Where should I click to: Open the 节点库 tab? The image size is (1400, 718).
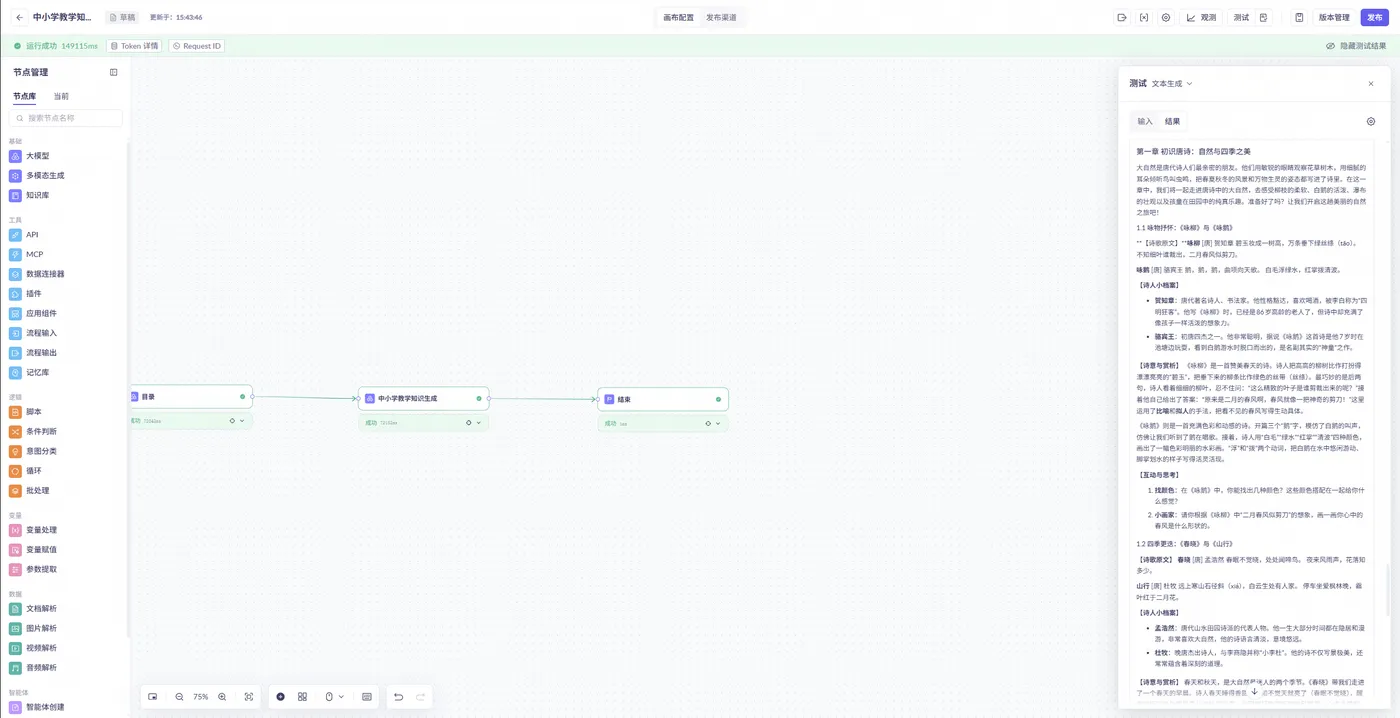click(24, 96)
